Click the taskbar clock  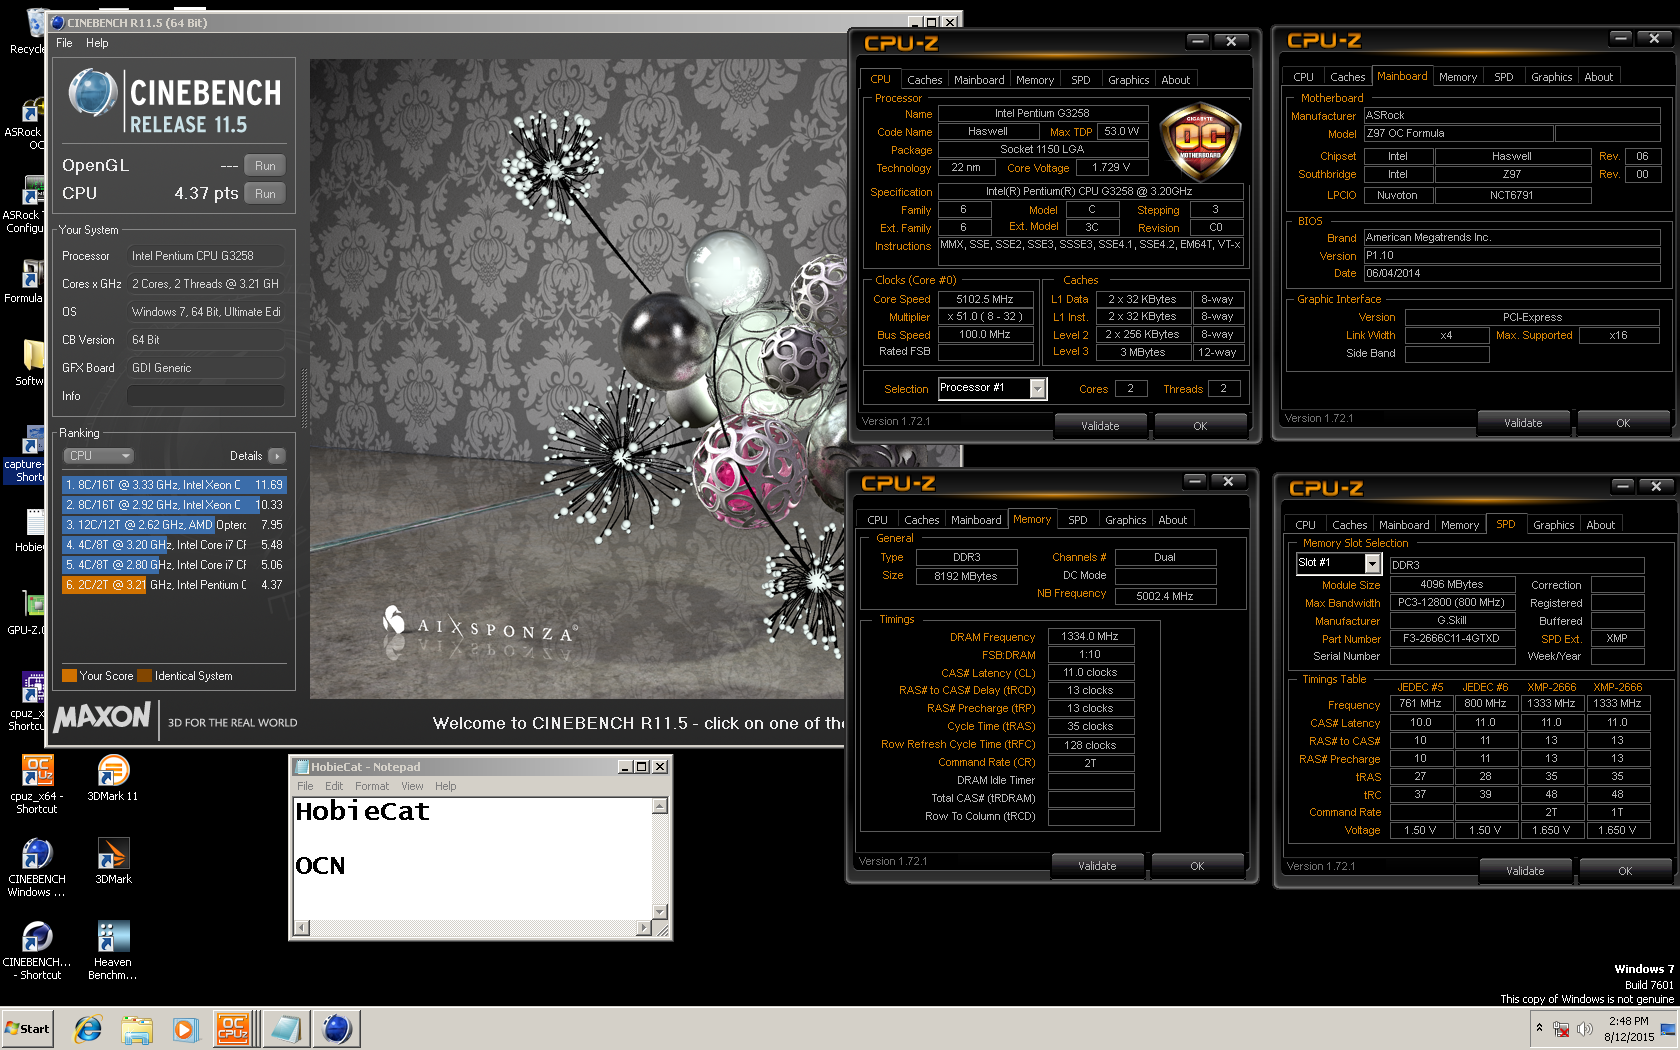(x=1629, y=1029)
